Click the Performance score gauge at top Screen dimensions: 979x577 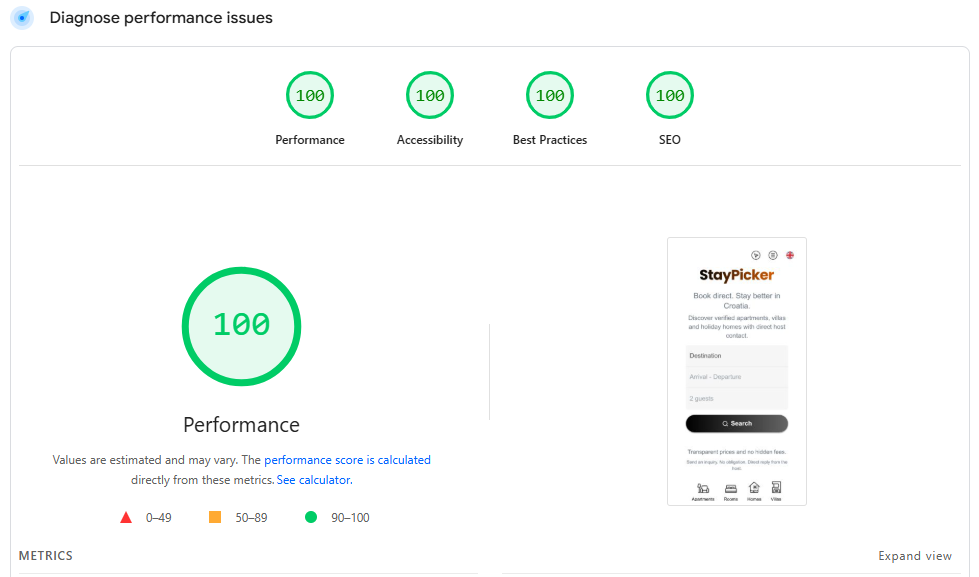[310, 96]
